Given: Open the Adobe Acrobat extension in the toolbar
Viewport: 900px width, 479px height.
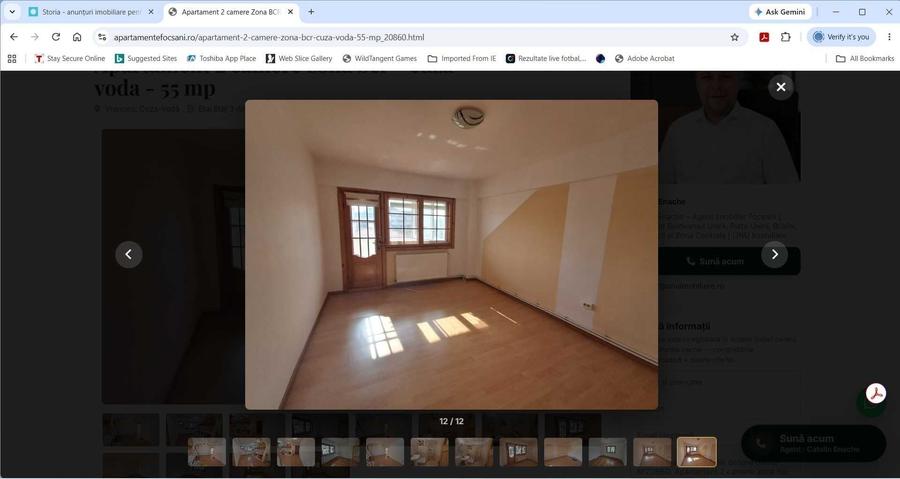Looking at the screenshot, I should [x=764, y=37].
